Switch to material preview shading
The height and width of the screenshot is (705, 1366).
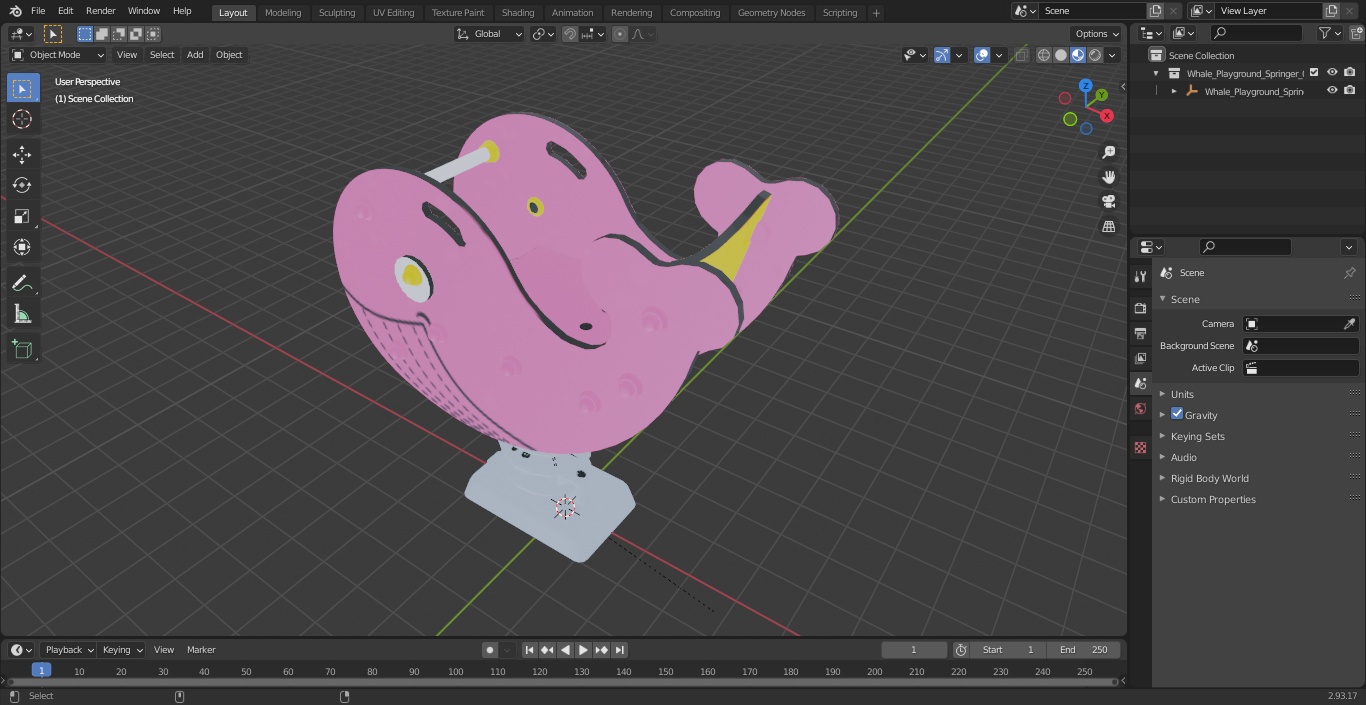click(1078, 55)
